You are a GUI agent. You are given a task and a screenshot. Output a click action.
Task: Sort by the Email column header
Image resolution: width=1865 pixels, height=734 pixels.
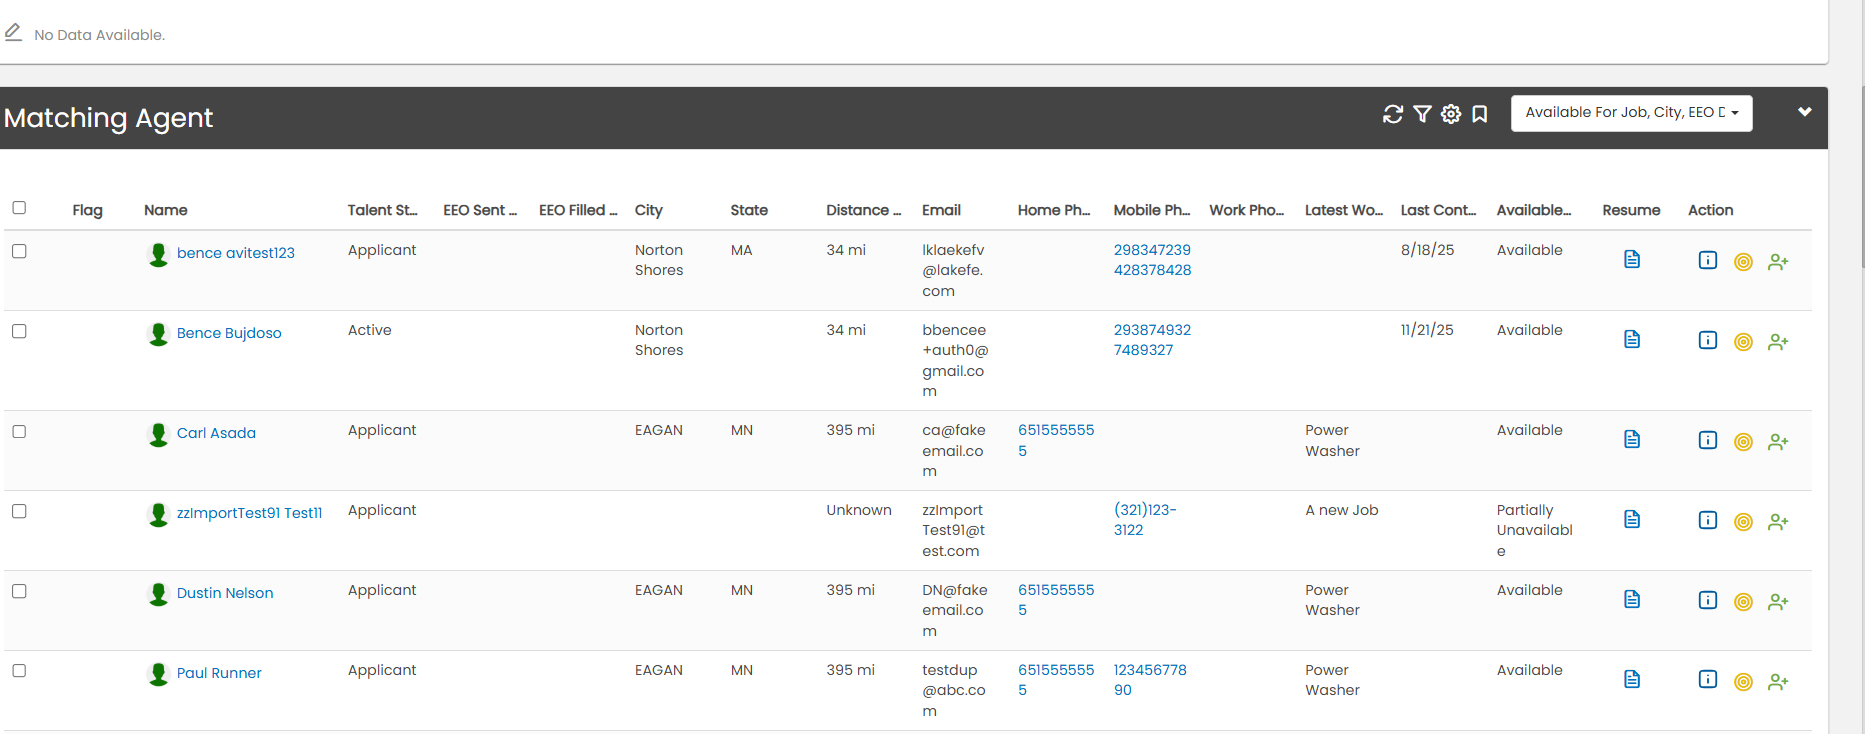tap(941, 210)
